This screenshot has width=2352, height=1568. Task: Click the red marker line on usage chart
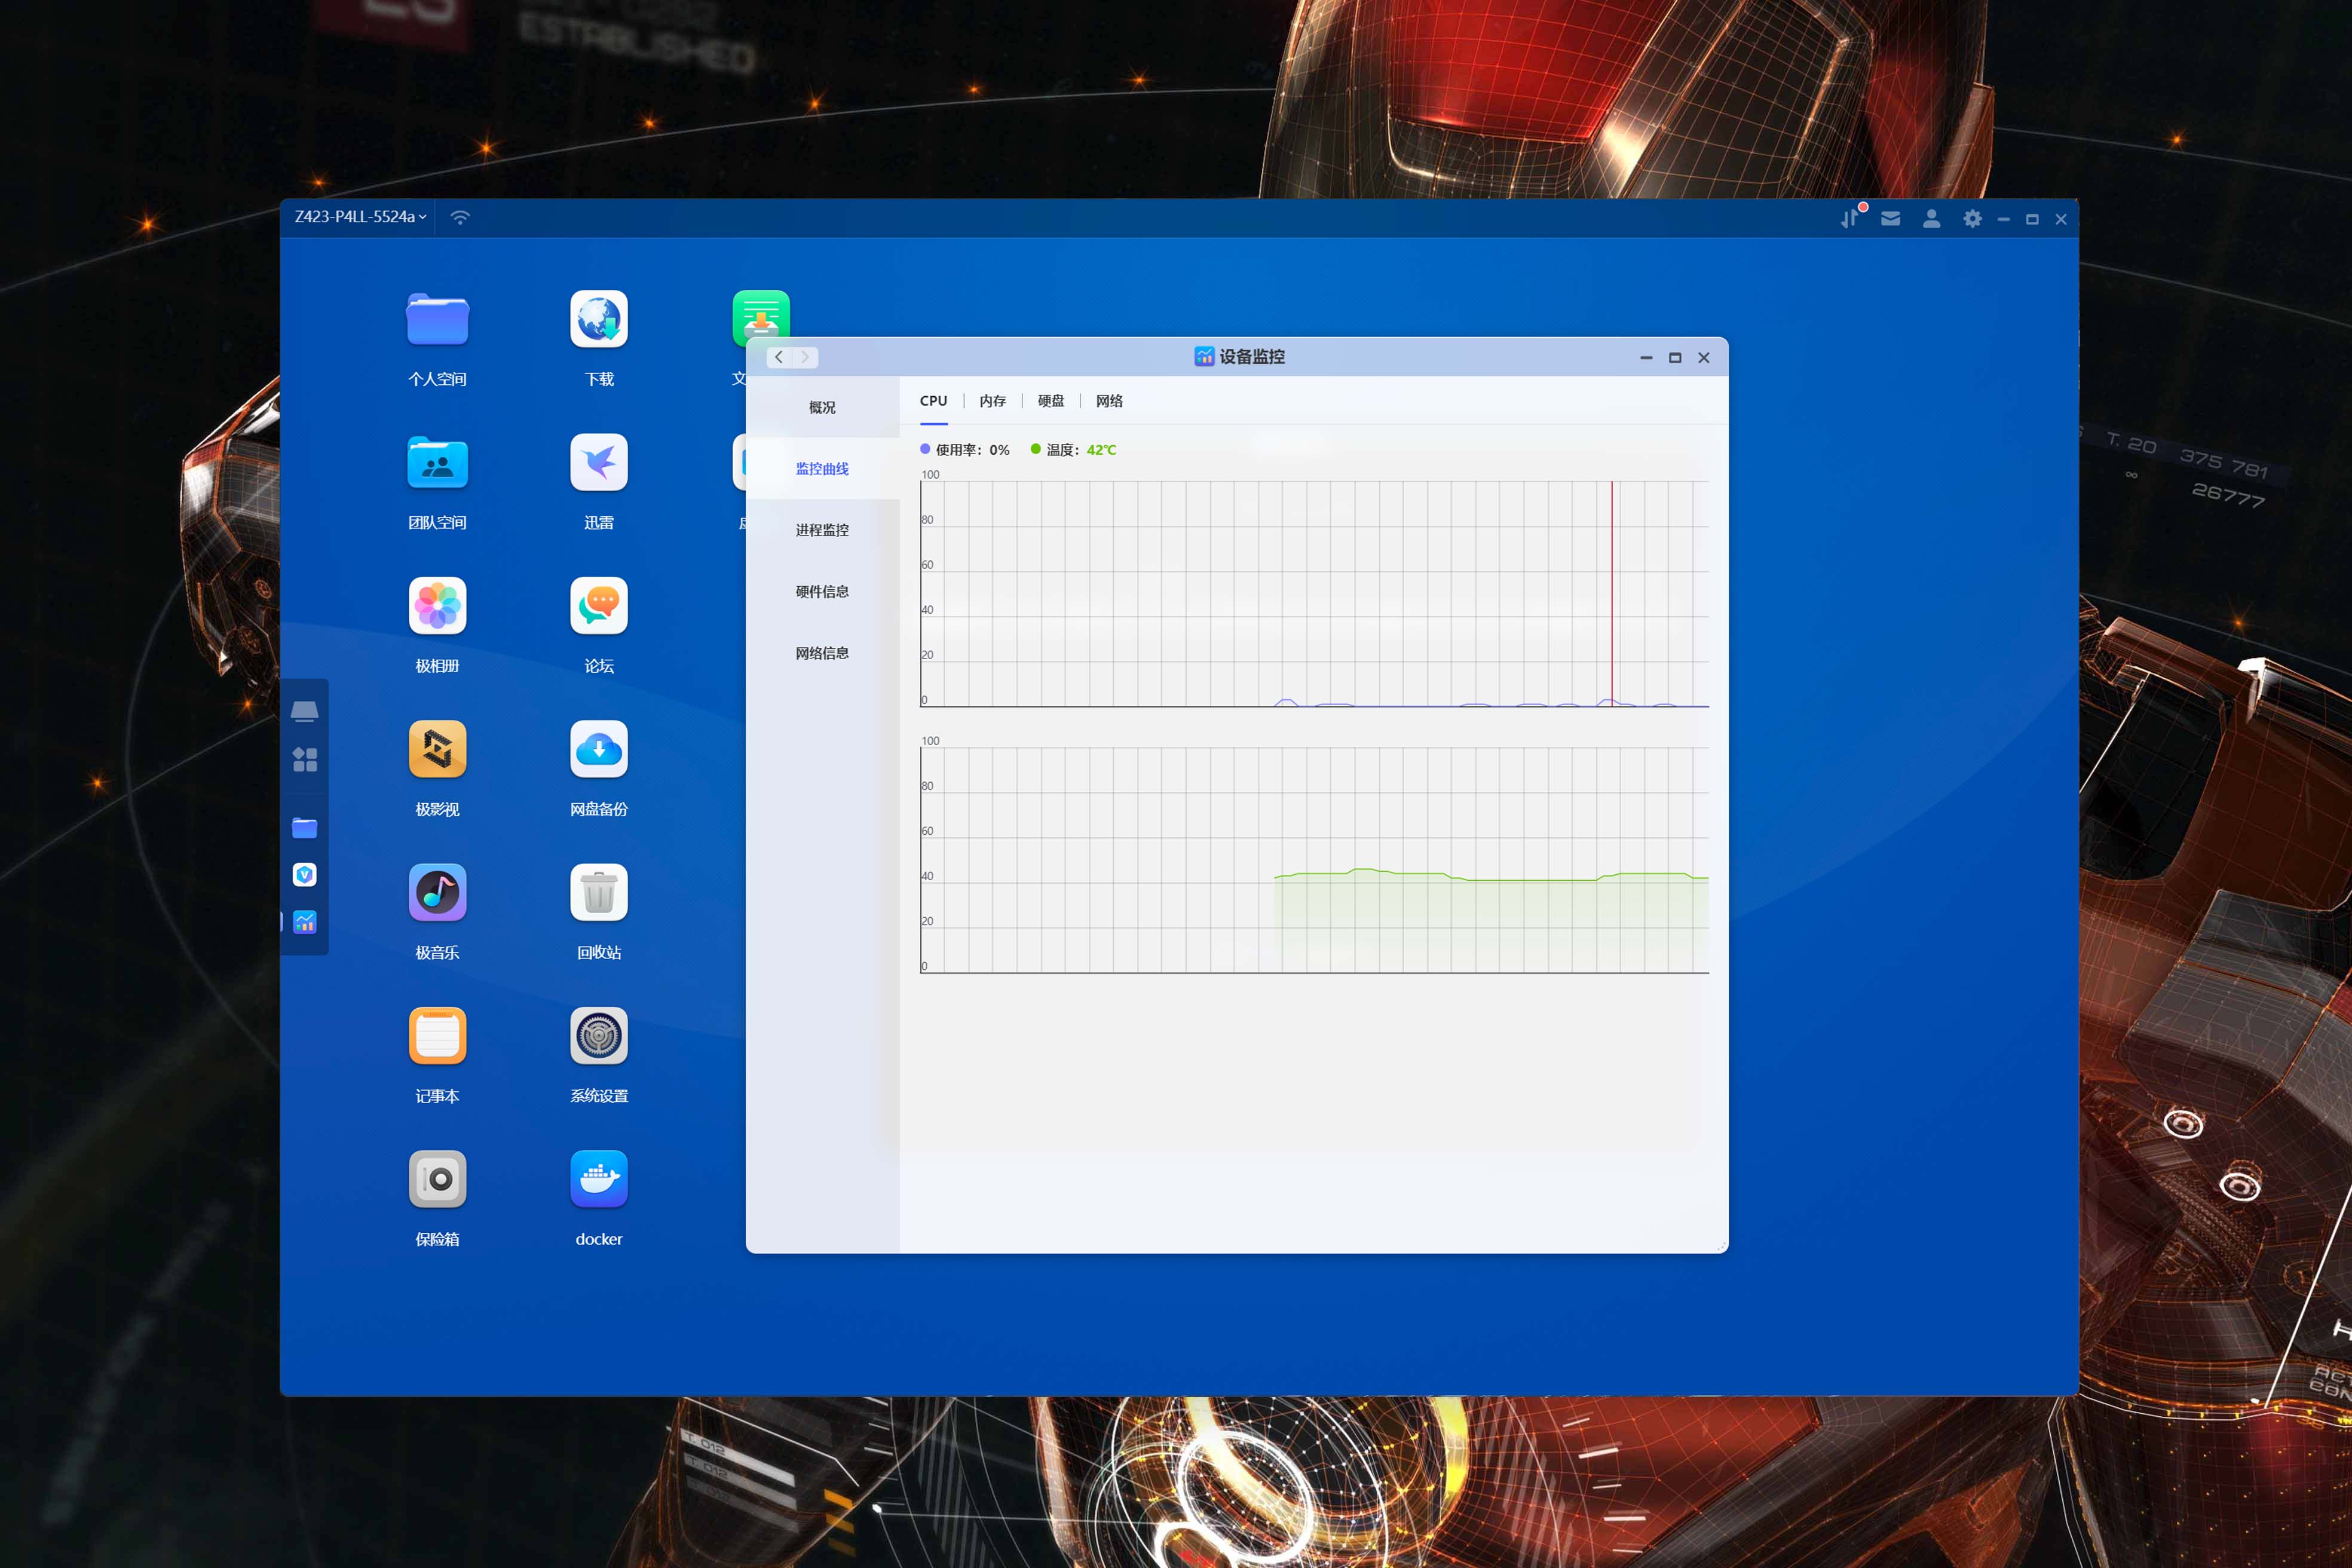coord(1612,593)
